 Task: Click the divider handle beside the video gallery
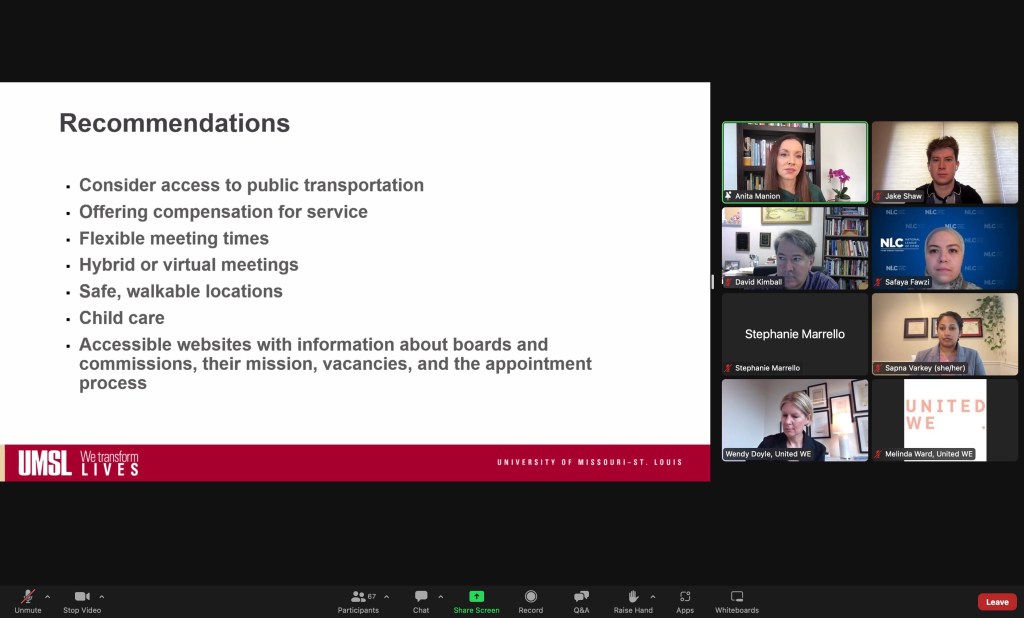coord(713,282)
